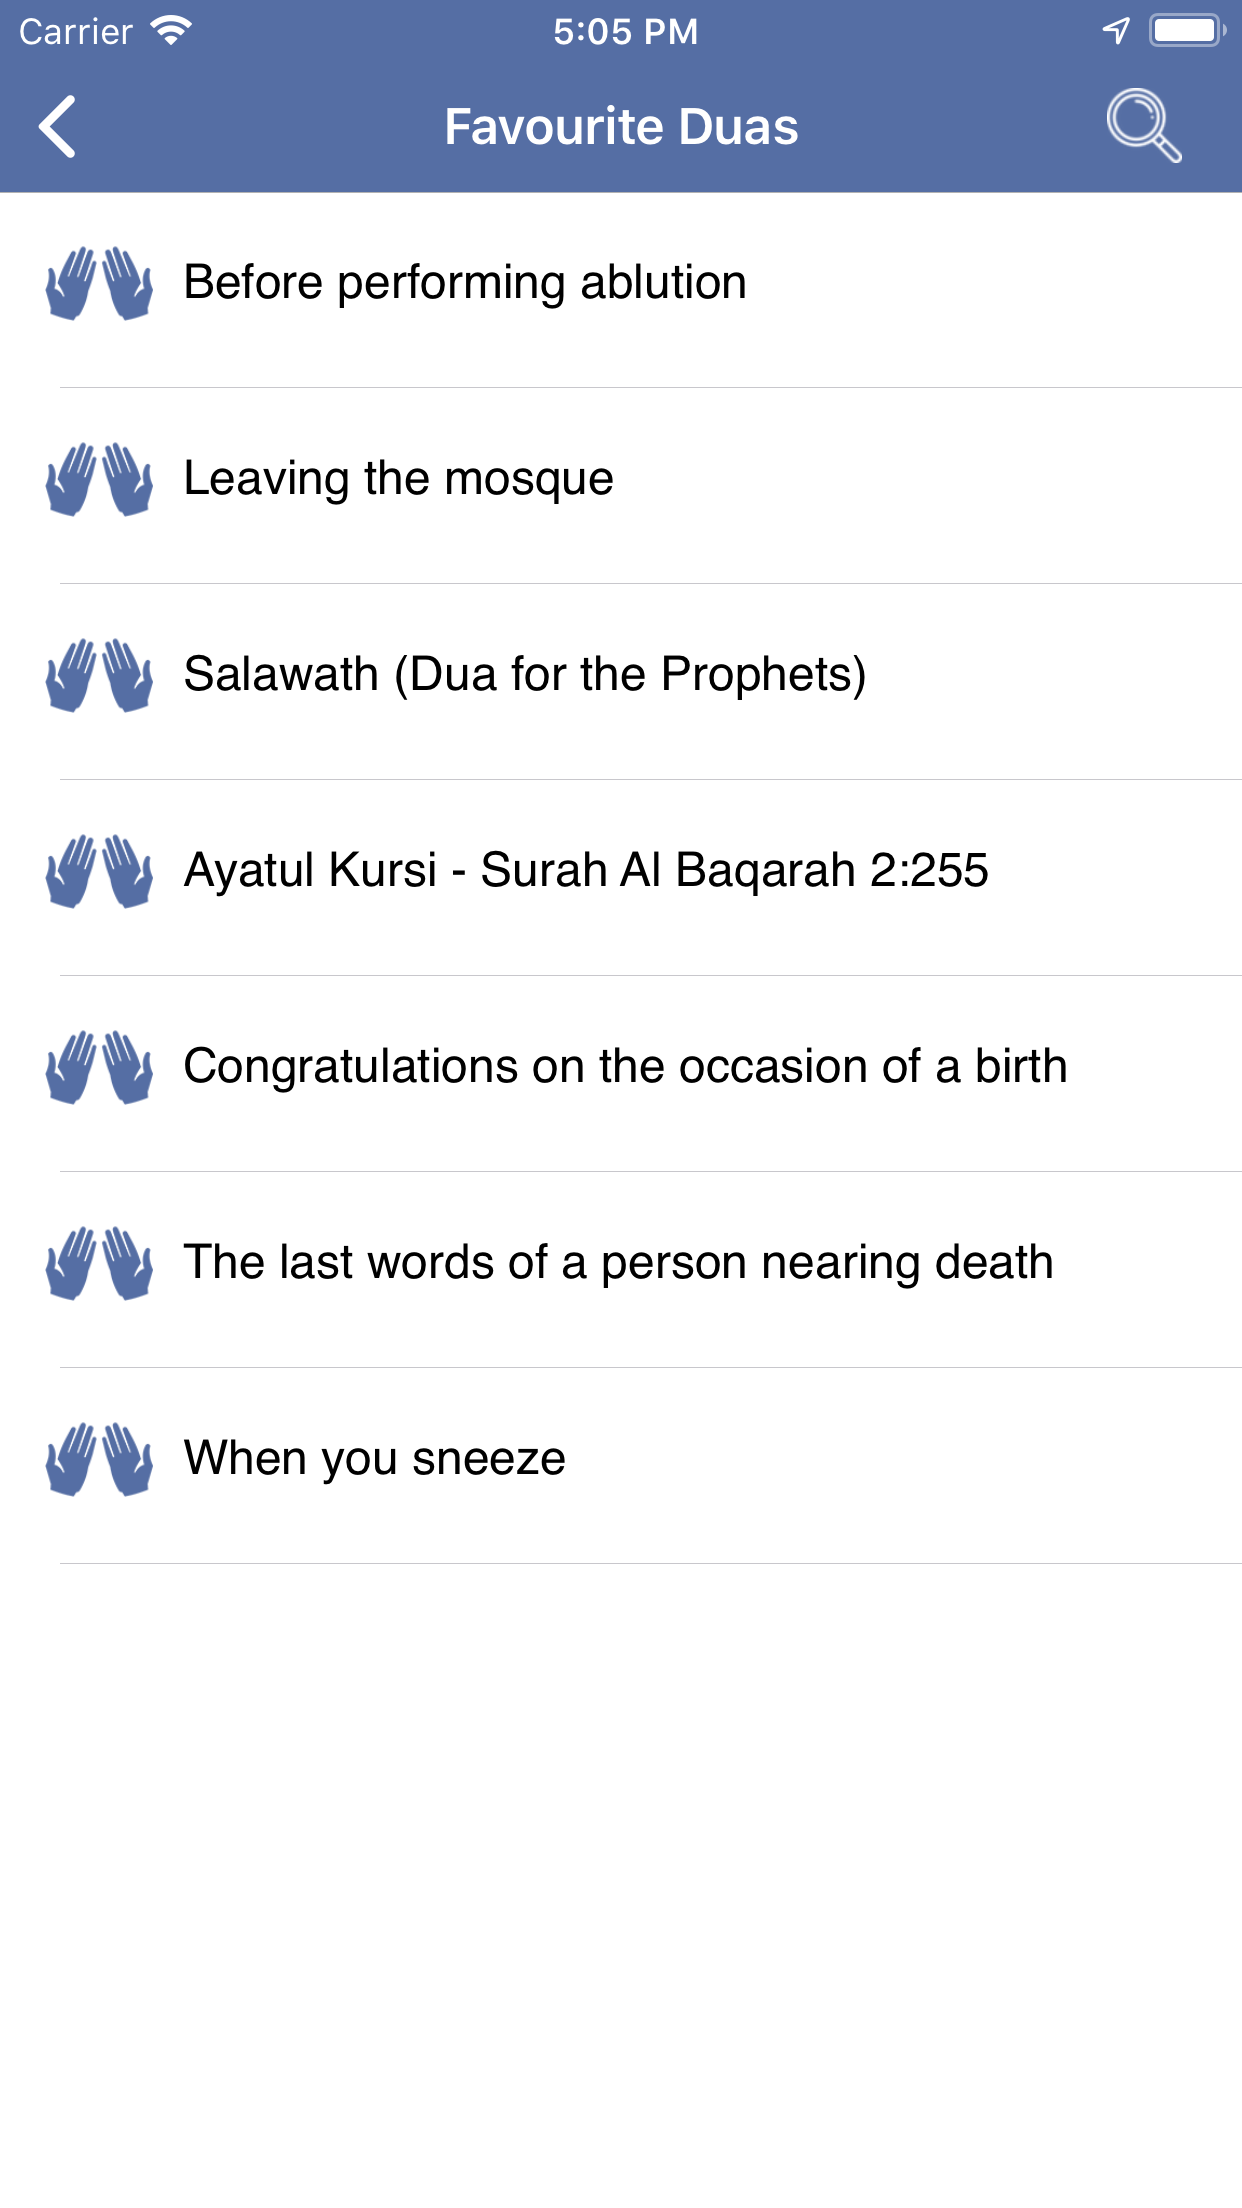This screenshot has width=1242, height=2208.
Task: Open The last words of a person nearing death
Action: pyautogui.click(x=618, y=1263)
